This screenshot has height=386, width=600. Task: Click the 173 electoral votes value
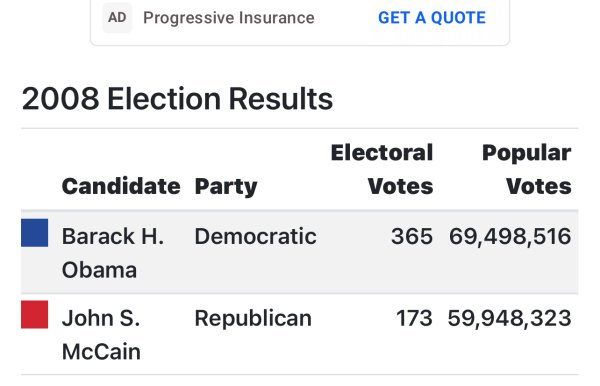[414, 318]
